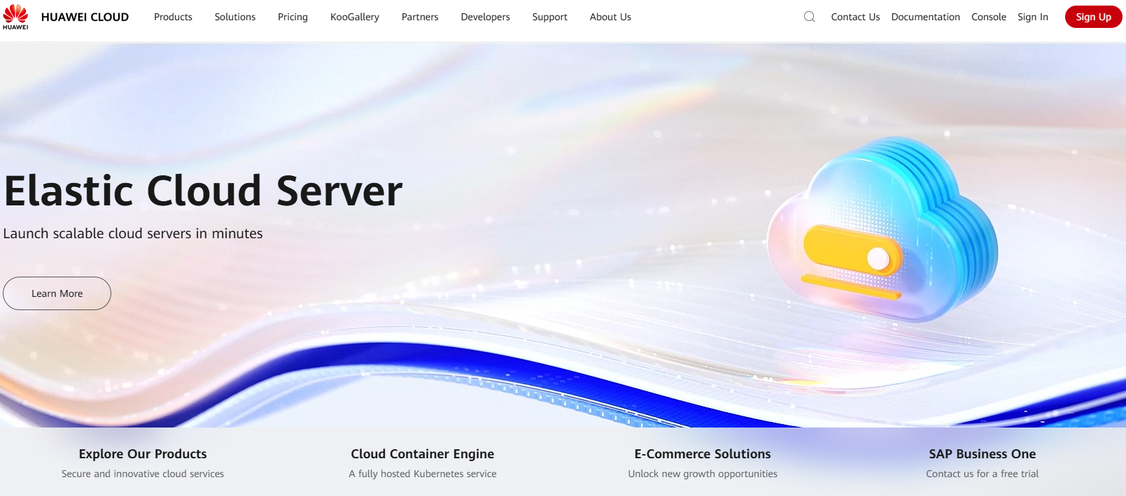Open the search magnifier icon
The image size is (1126, 496).
click(809, 17)
